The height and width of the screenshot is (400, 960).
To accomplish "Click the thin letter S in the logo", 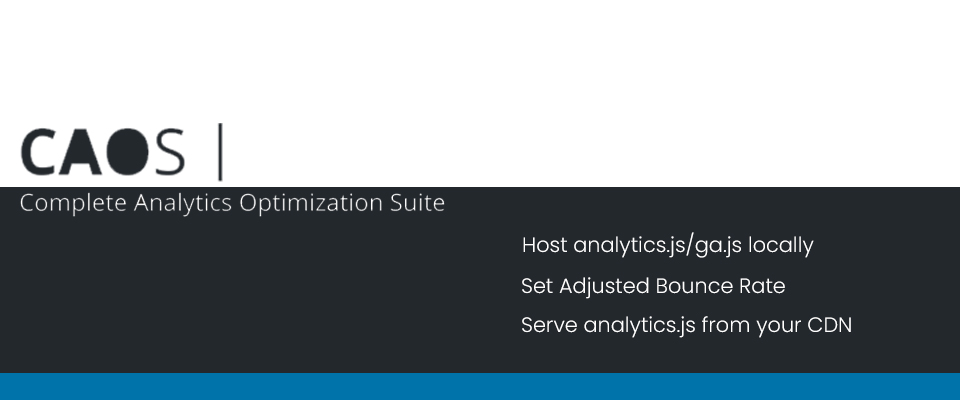I will click(x=169, y=152).
